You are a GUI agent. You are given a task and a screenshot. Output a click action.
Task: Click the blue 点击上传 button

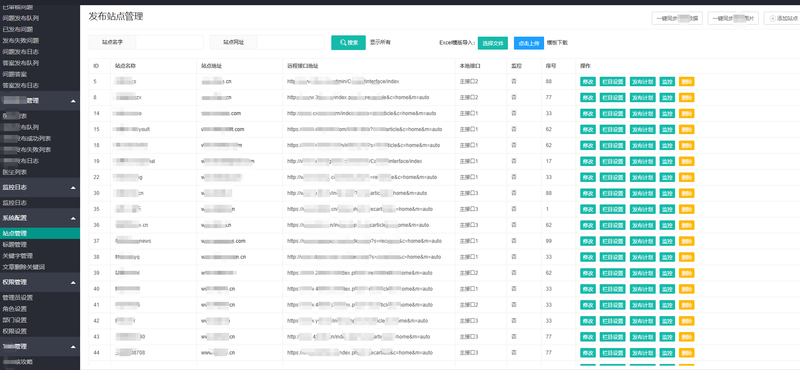pos(529,43)
